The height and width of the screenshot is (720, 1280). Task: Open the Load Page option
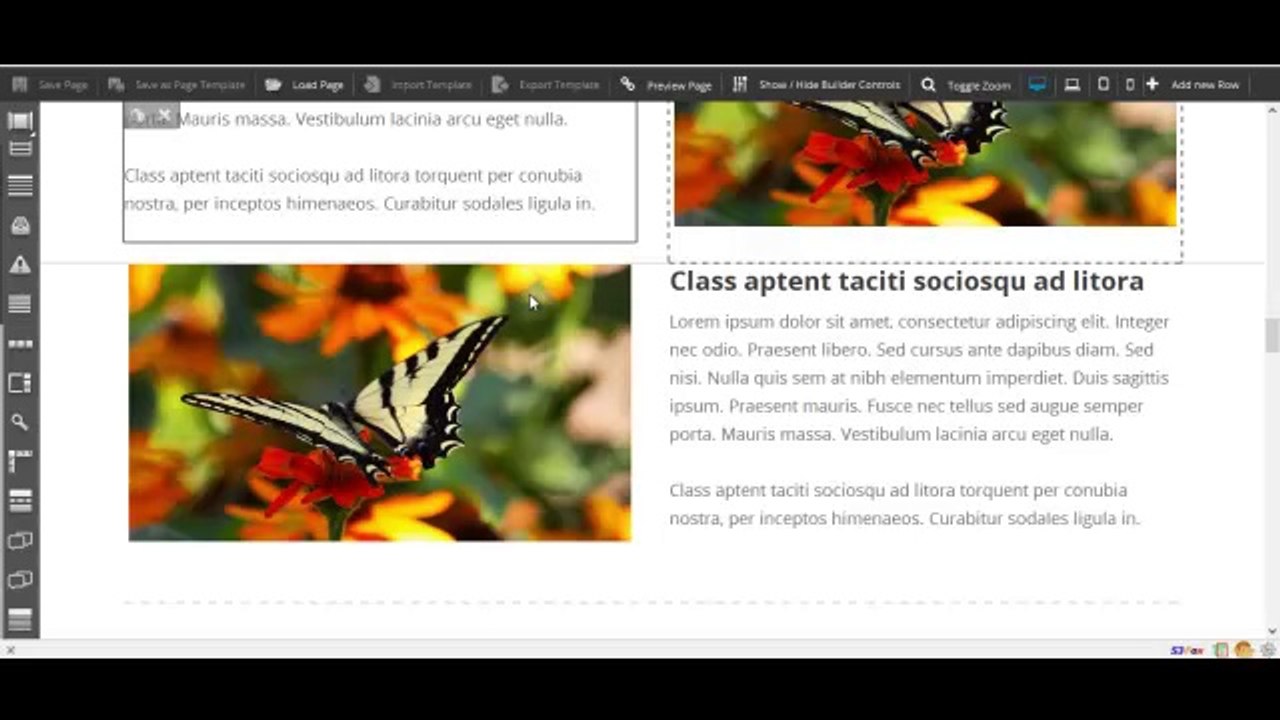pyautogui.click(x=304, y=85)
